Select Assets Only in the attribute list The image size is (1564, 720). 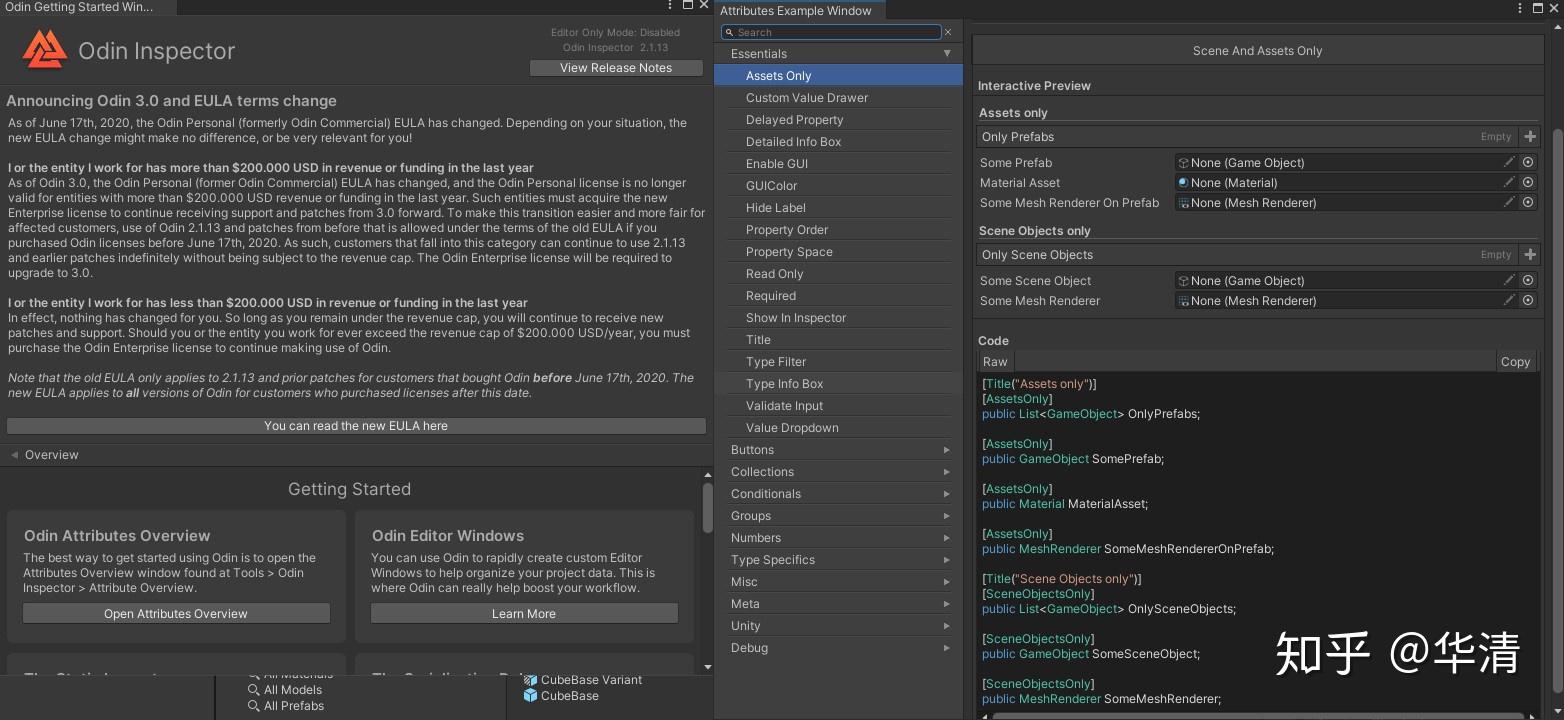point(778,75)
